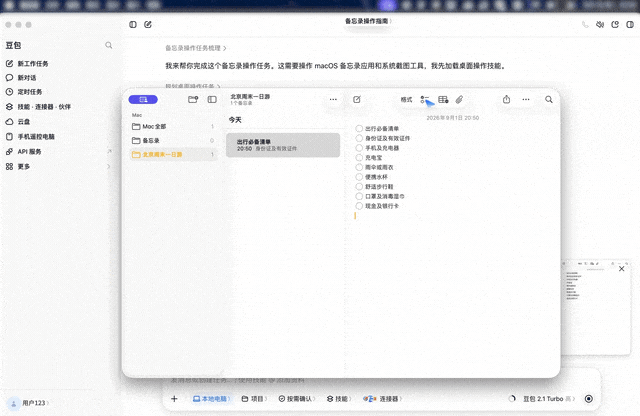
Task: Open the 格式 format menu in Notes
Action: click(x=406, y=100)
